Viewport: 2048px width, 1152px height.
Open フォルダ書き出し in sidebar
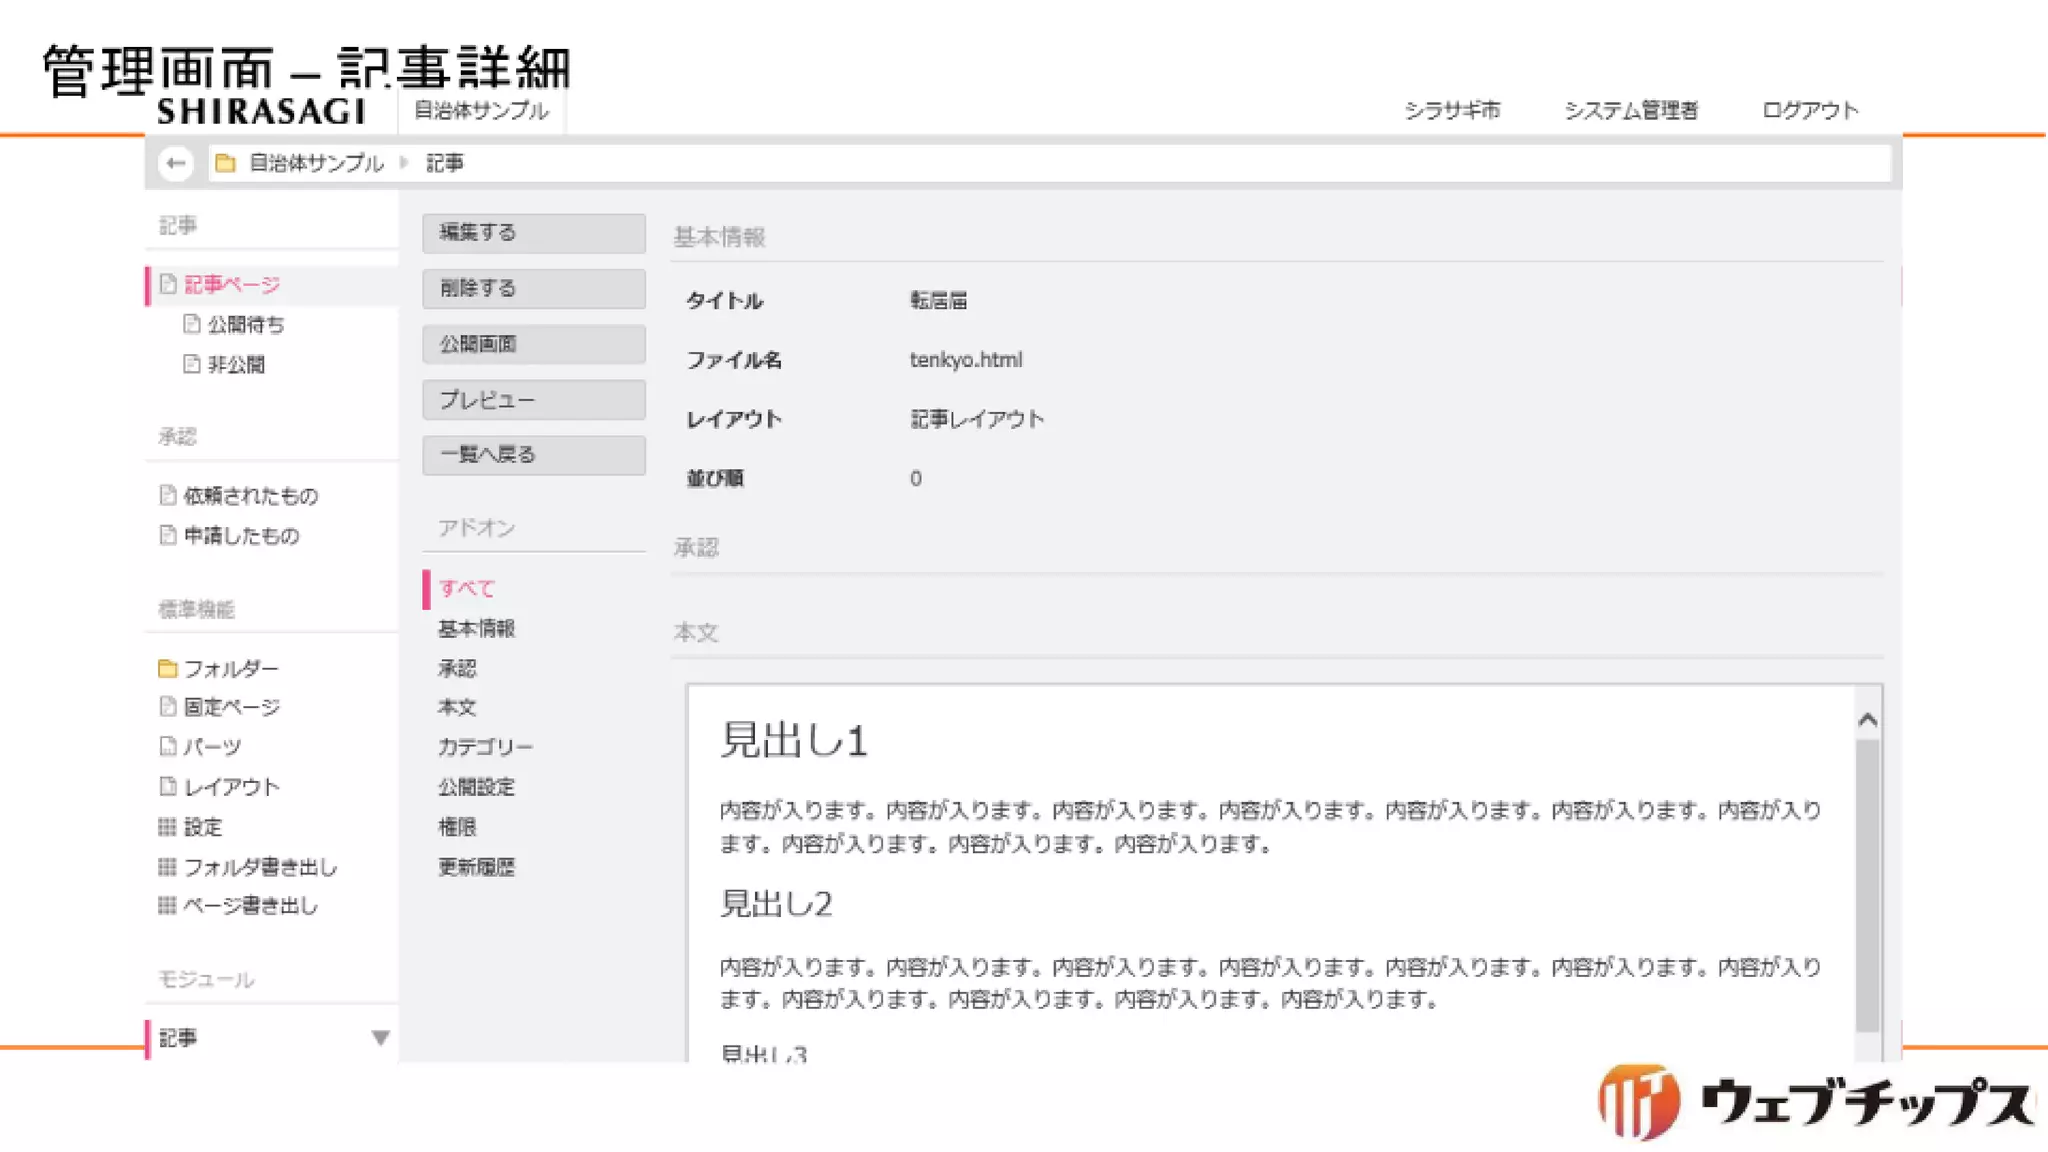259,867
